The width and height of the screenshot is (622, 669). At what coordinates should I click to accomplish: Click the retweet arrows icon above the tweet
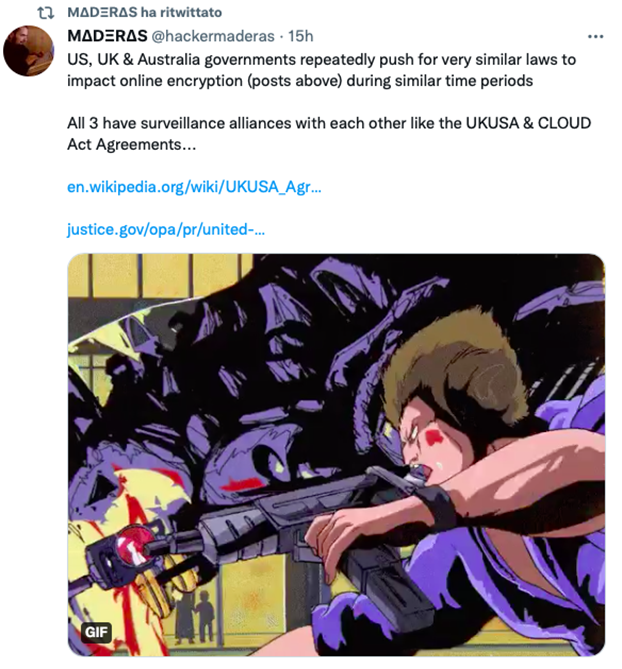pyautogui.click(x=45, y=13)
